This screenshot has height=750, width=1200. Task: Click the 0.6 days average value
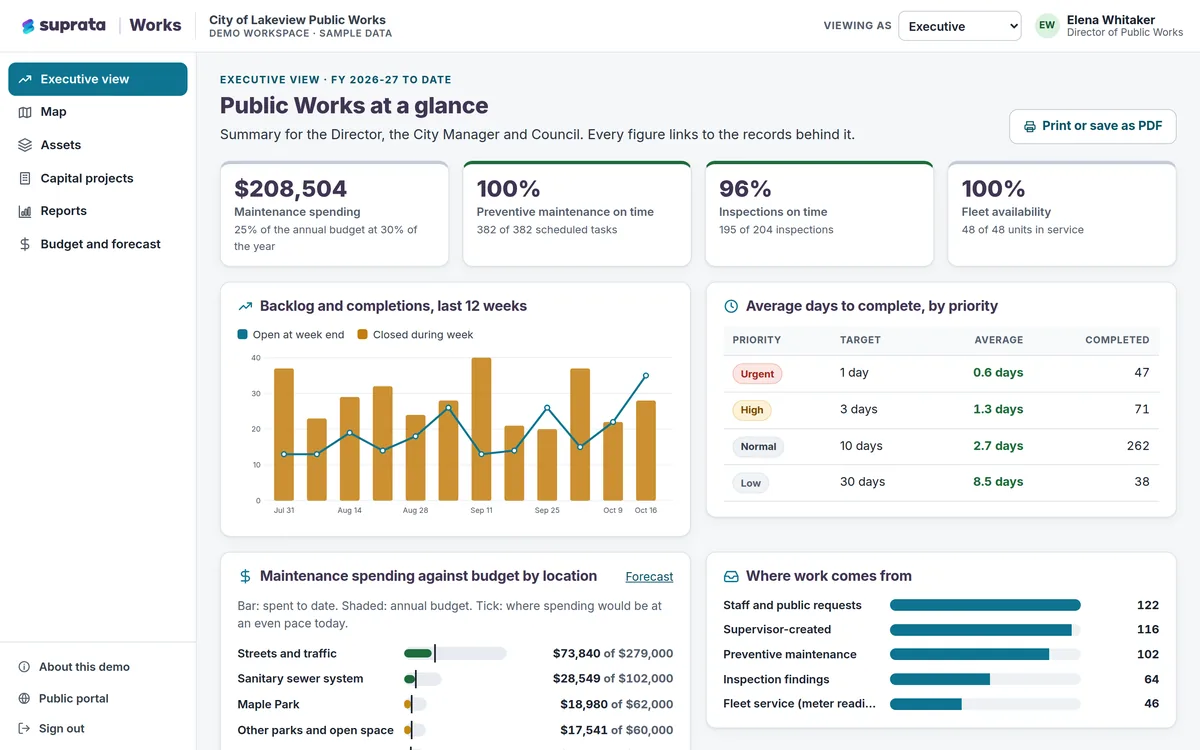pyautogui.click(x=998, y=373)
